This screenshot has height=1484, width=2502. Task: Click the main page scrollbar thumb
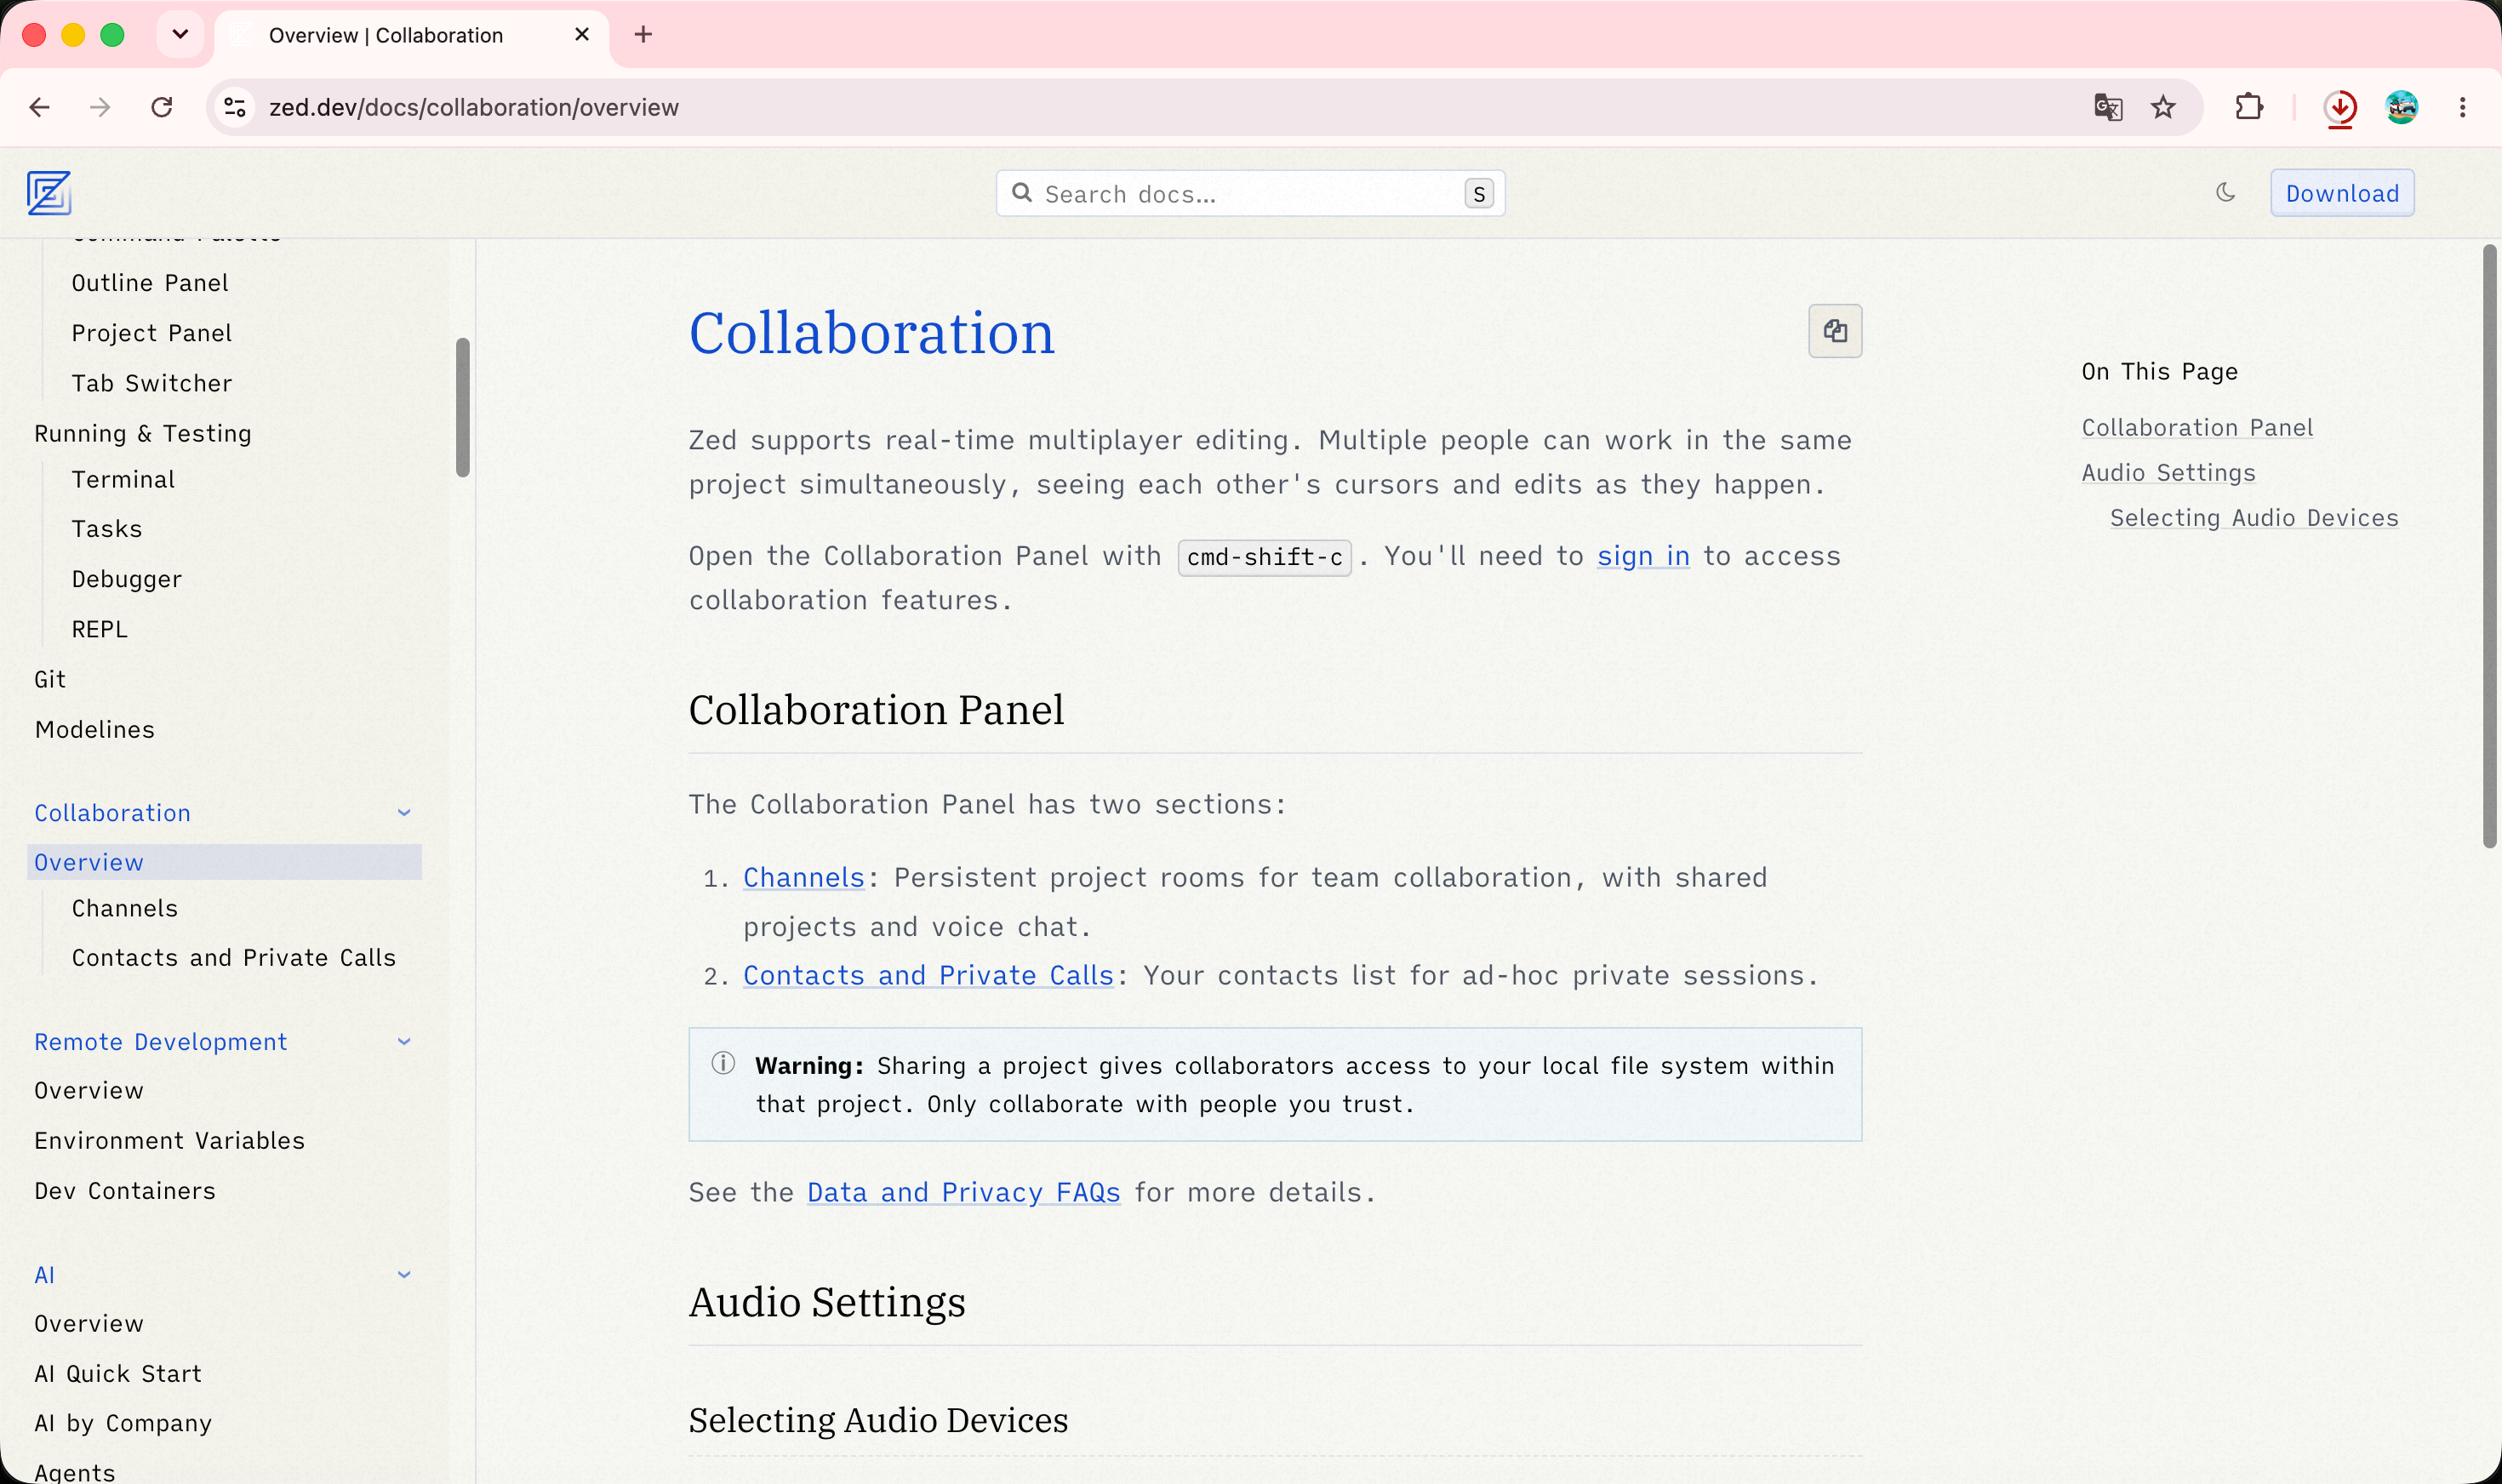(x=2490, y=547)
